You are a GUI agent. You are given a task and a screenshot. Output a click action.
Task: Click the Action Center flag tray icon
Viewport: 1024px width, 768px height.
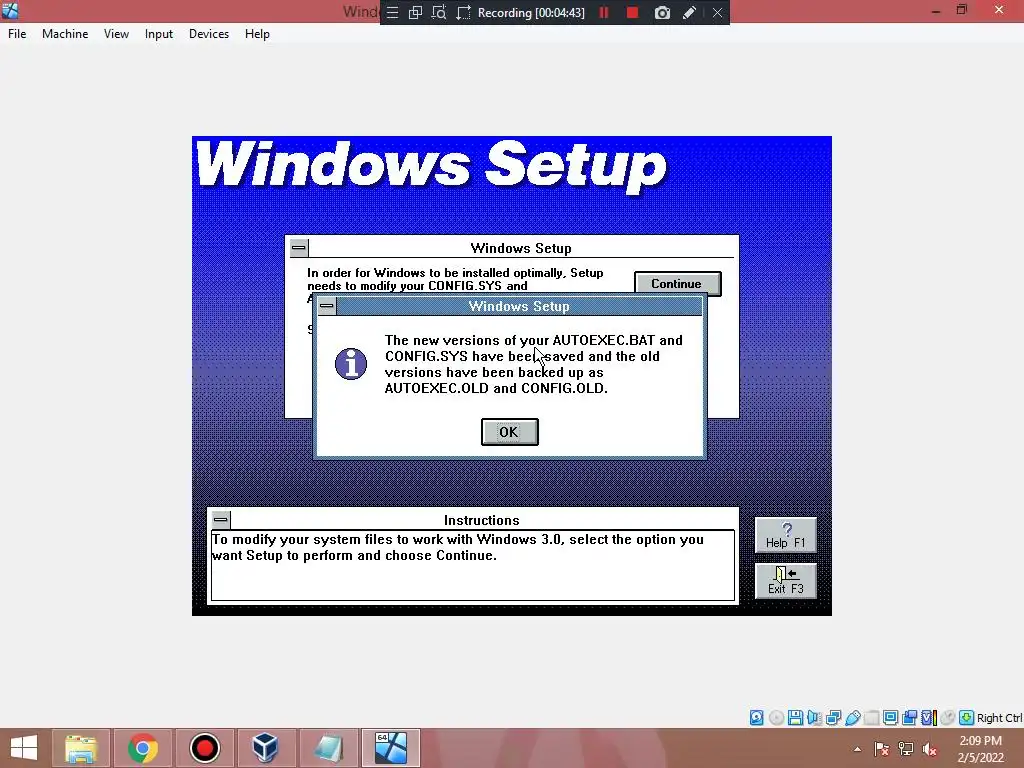882,749
